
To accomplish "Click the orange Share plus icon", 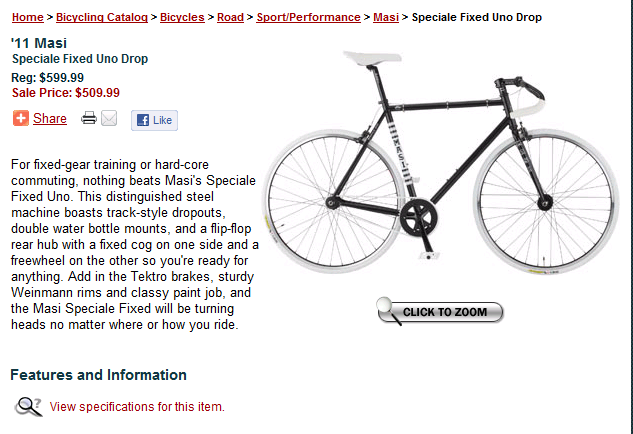I will 21,119.
